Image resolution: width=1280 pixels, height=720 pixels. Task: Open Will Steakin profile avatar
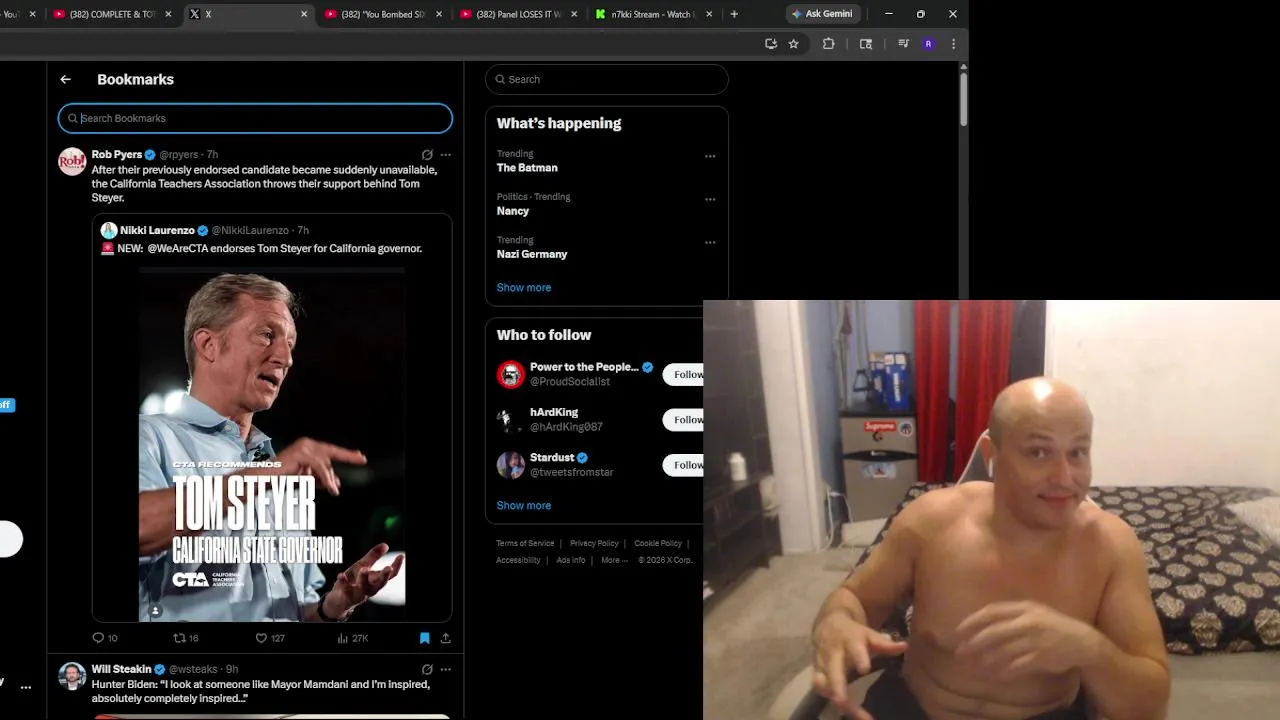pyautogui.click(x=72, y=676)
